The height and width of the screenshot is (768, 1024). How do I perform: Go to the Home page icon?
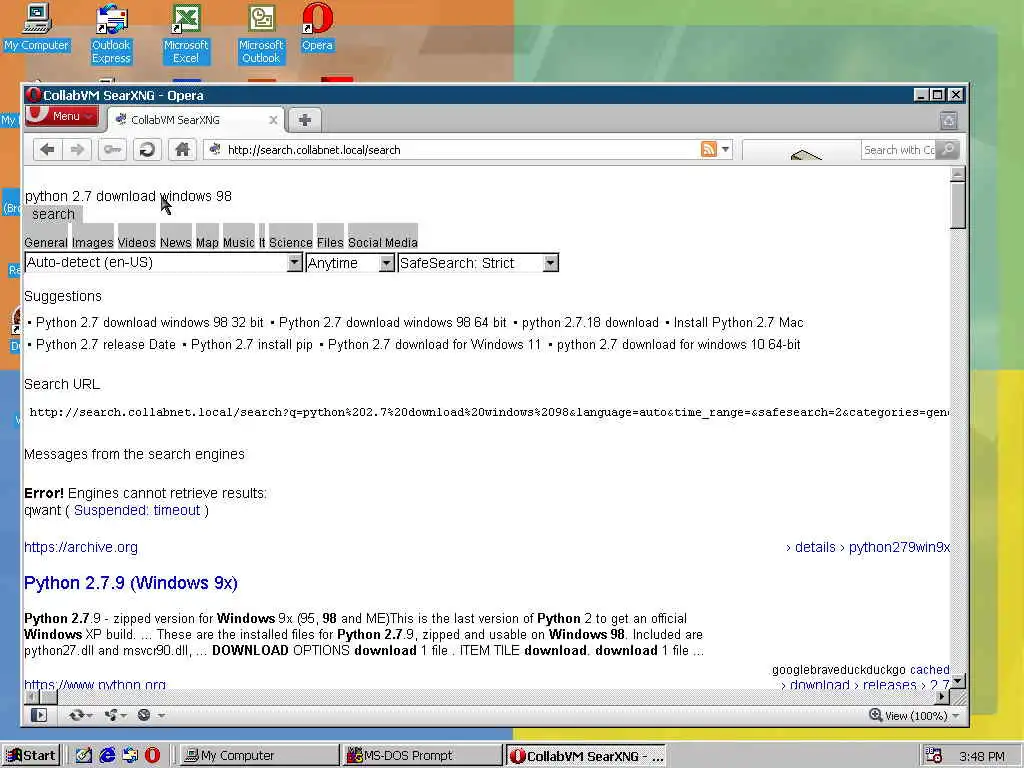pyautogui.click(x=182, y=150)
